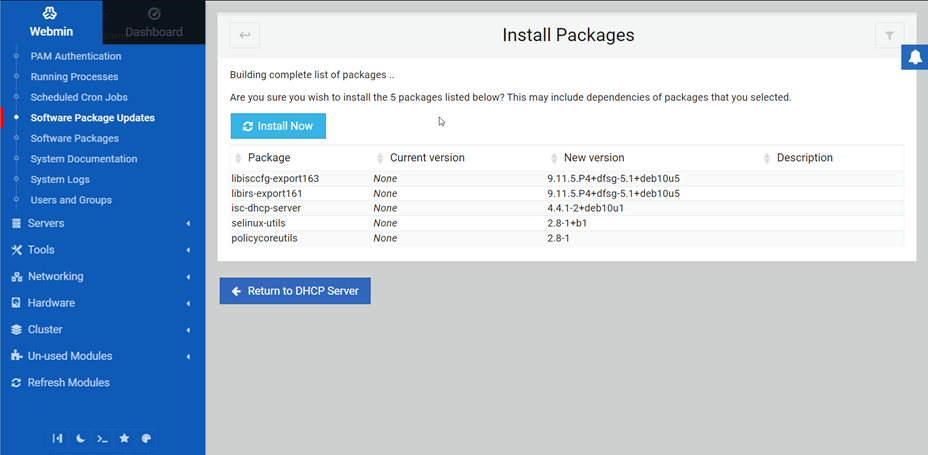Click Refresh Modules in sidebar
928x455 pixels.
68,383
